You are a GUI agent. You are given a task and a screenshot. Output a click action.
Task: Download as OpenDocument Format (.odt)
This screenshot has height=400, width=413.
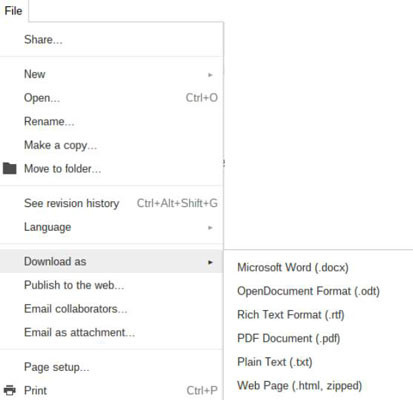(308, 291)
